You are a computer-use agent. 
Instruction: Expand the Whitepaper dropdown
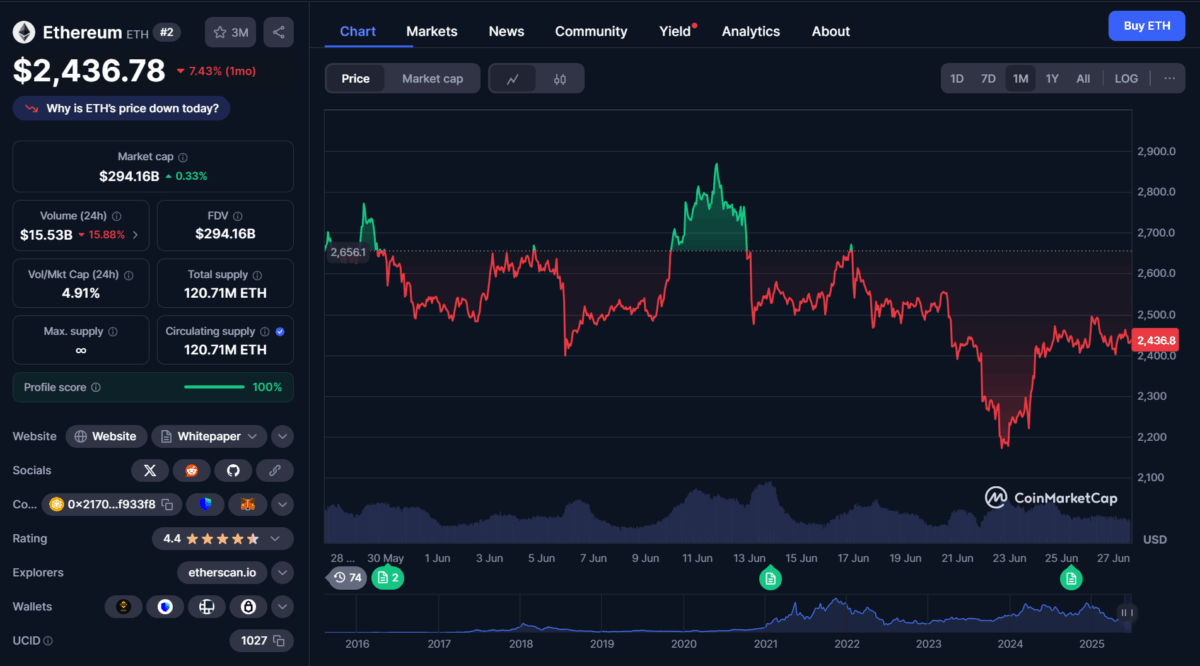[254, 436]
